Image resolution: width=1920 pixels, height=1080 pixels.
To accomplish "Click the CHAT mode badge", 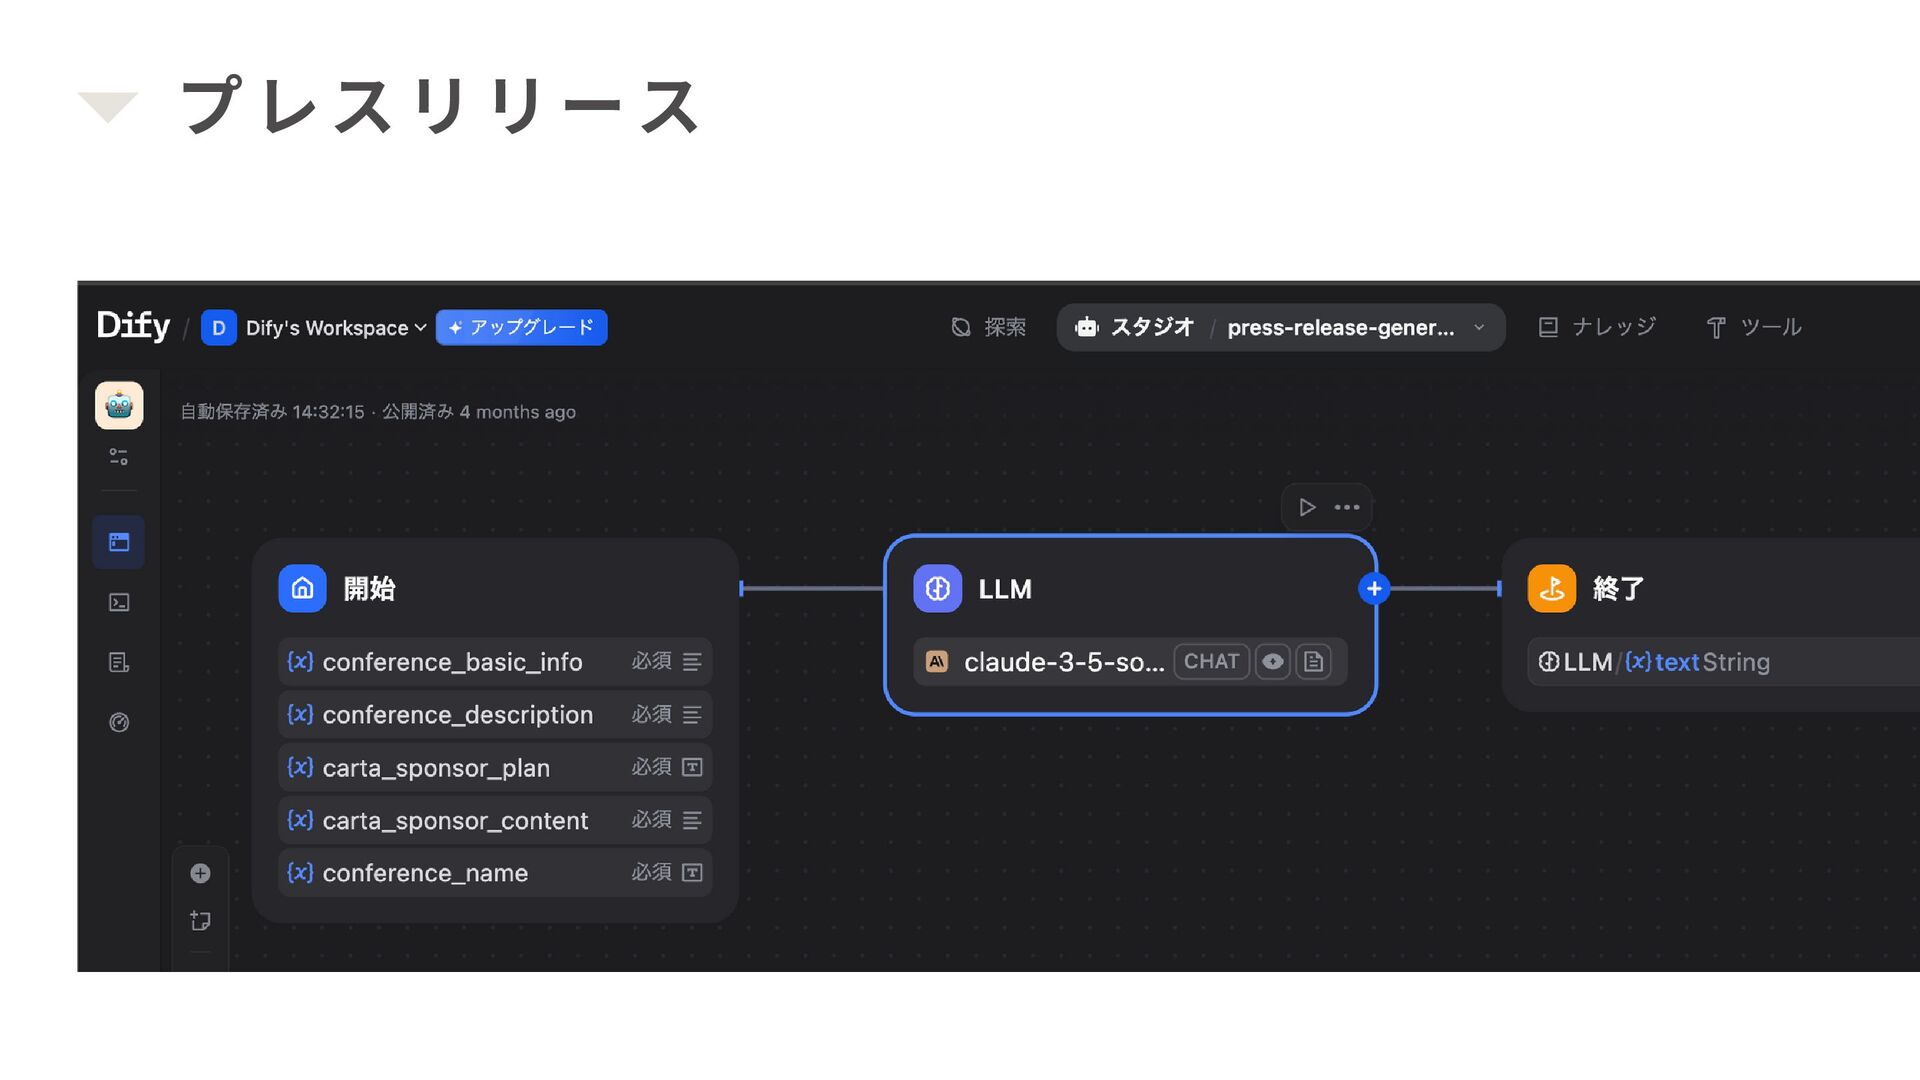I will [x=1211, y=661].
